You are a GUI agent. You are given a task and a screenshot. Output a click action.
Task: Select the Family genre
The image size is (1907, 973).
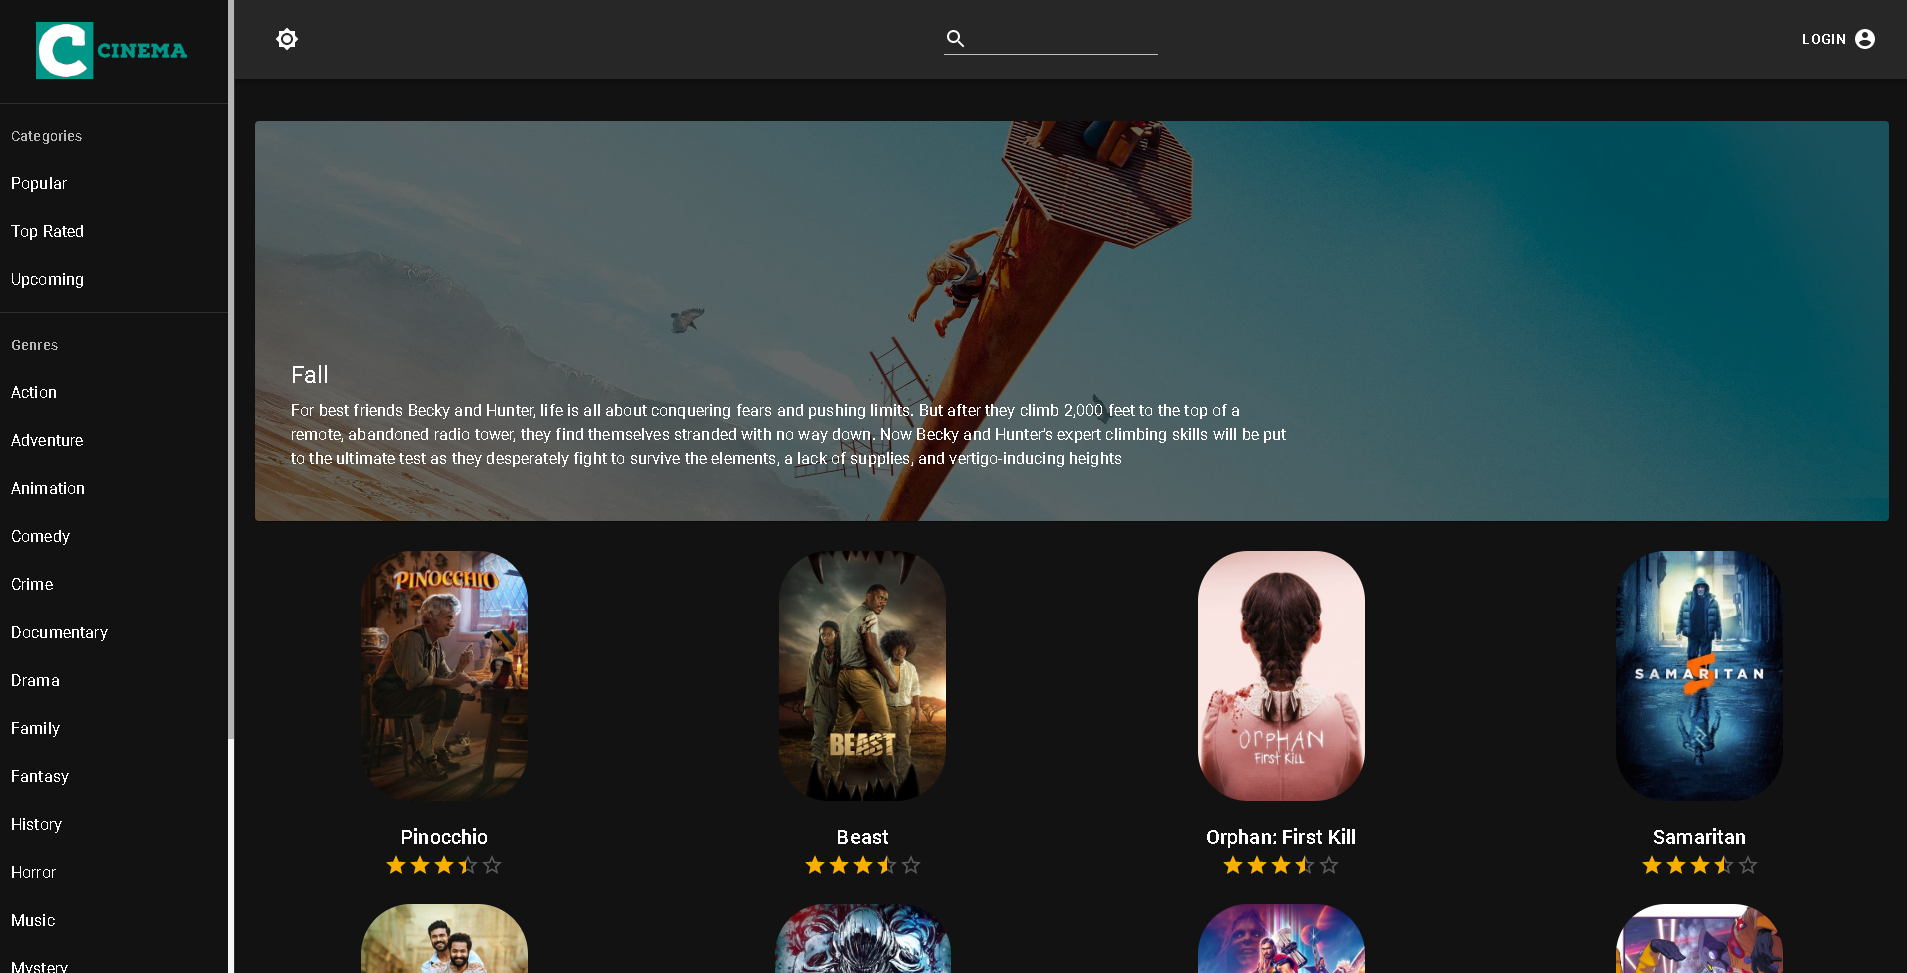[x=114, y=728]
